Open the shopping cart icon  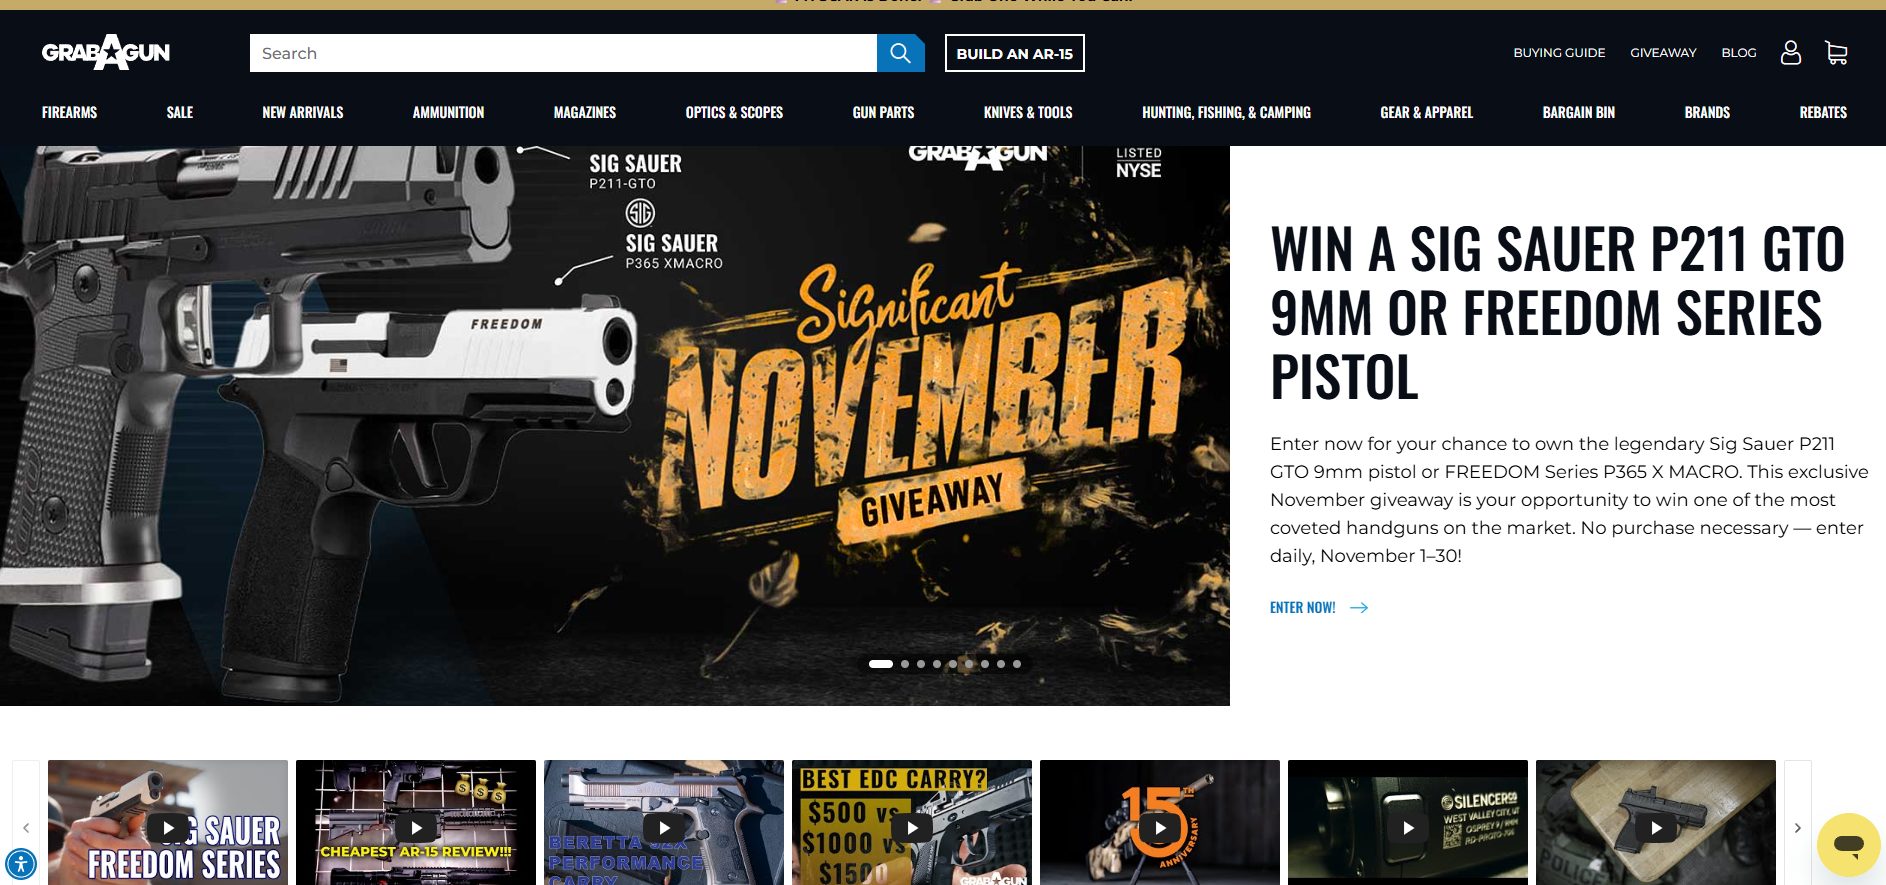click(x=1836, y=53)
